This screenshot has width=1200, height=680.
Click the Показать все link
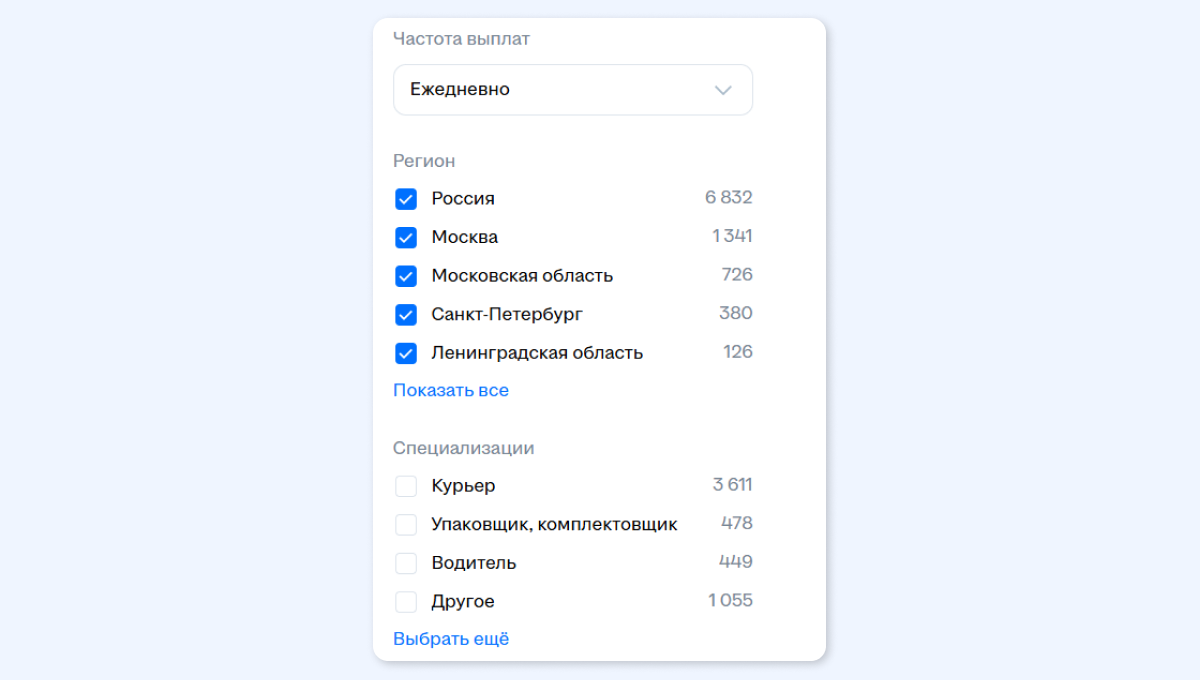pos(451,390)
